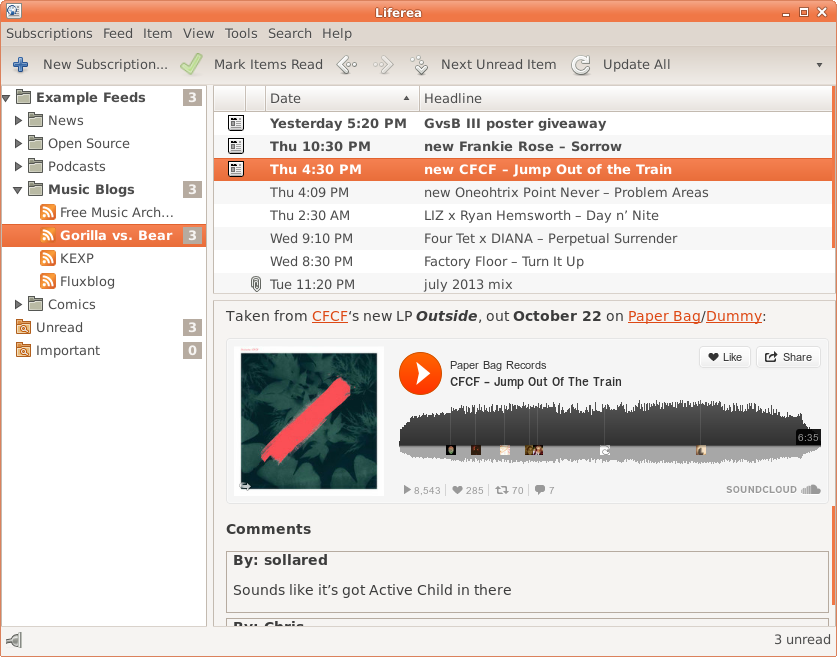
Task: Expand the Comics folder
Action: tap(19, 304)
